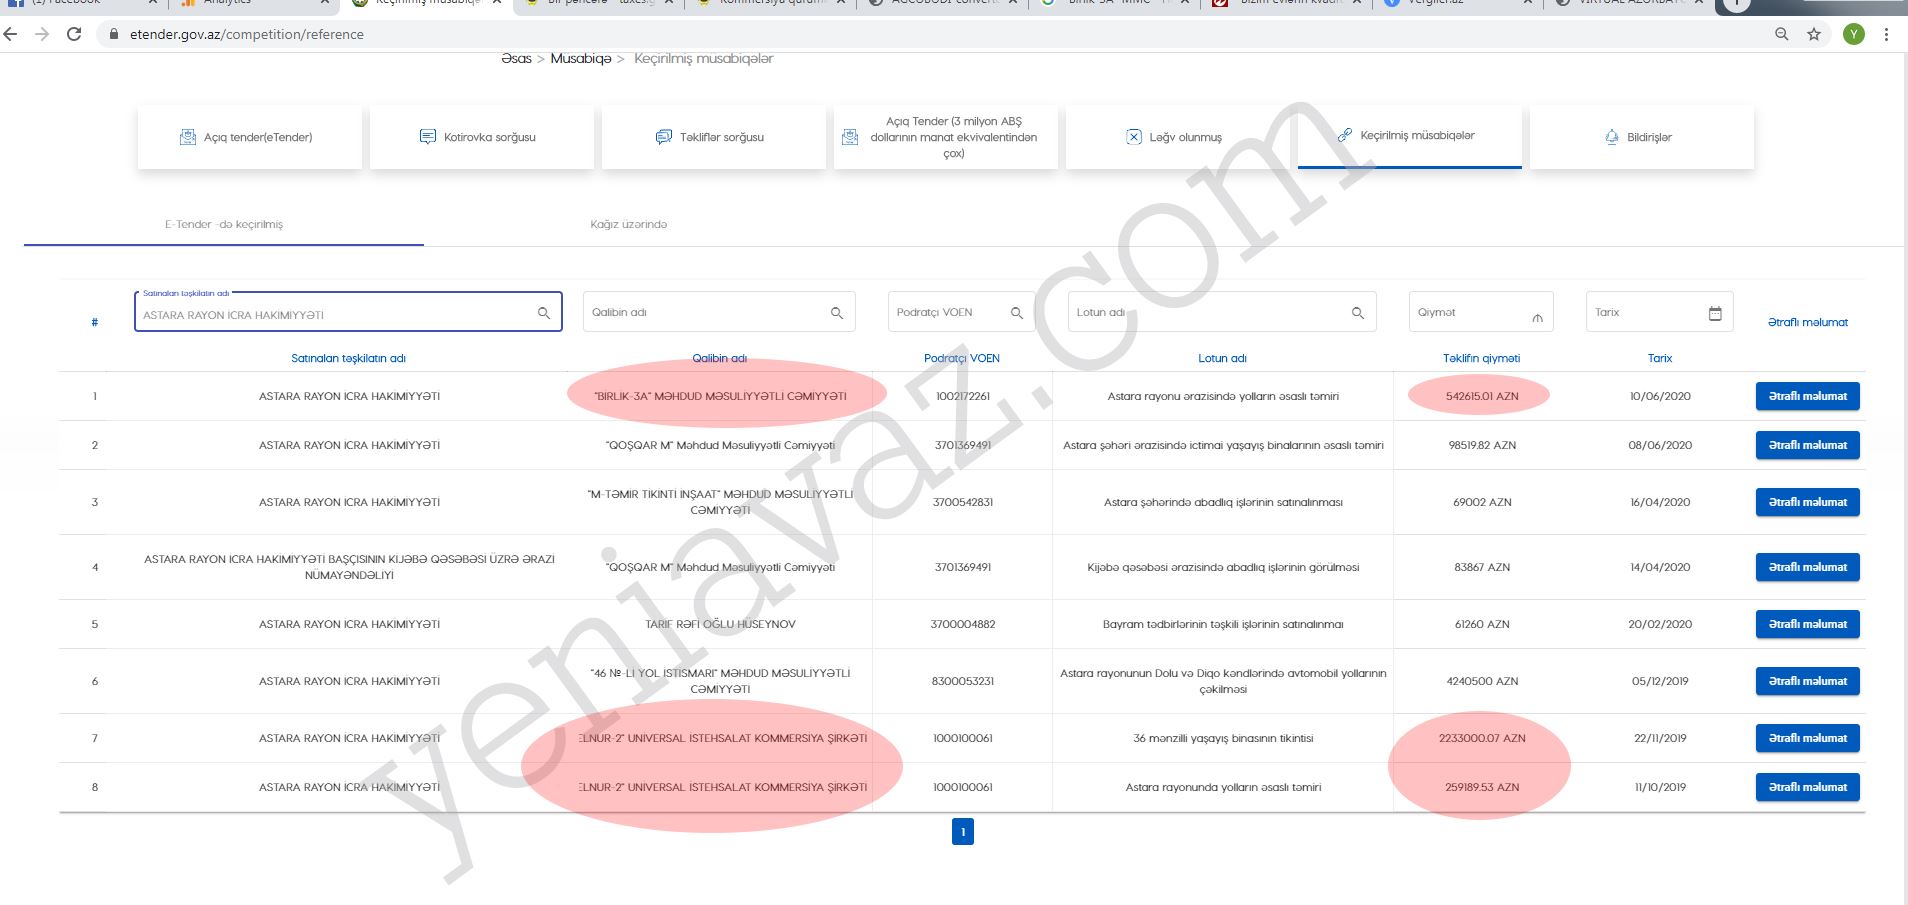The image size is (1908, 905).
Task: Click Podratçı VOEN column header
Action: coord(962,358)
